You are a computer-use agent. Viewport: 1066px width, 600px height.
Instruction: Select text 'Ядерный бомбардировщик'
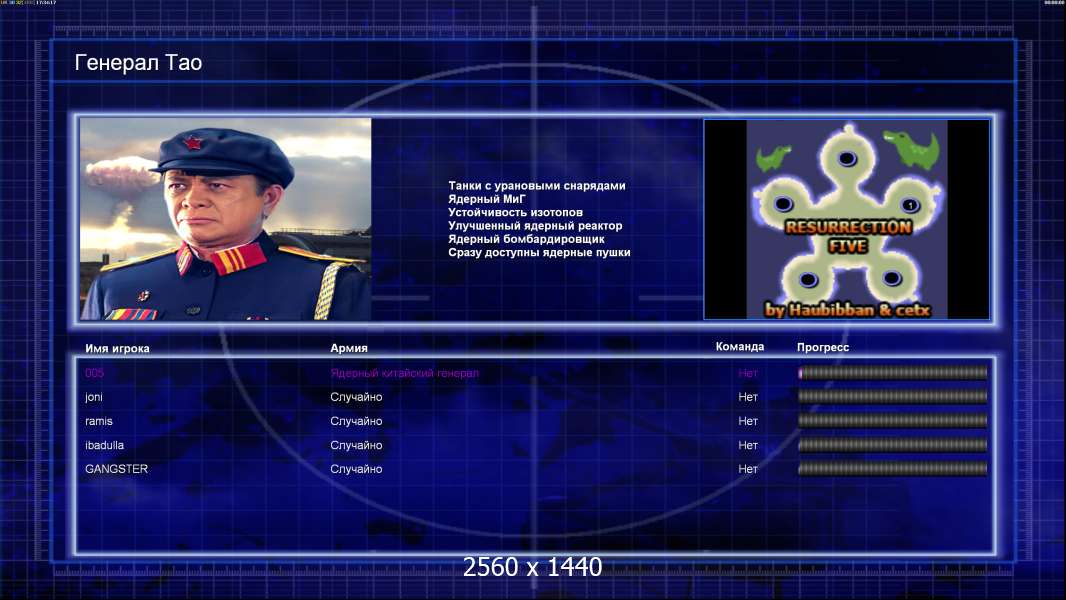[526, 239]
